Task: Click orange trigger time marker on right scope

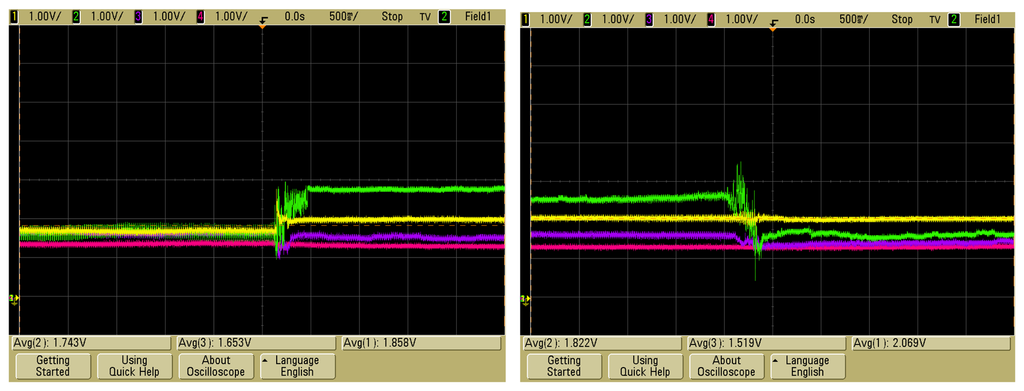Action: [x=773, y=29]
